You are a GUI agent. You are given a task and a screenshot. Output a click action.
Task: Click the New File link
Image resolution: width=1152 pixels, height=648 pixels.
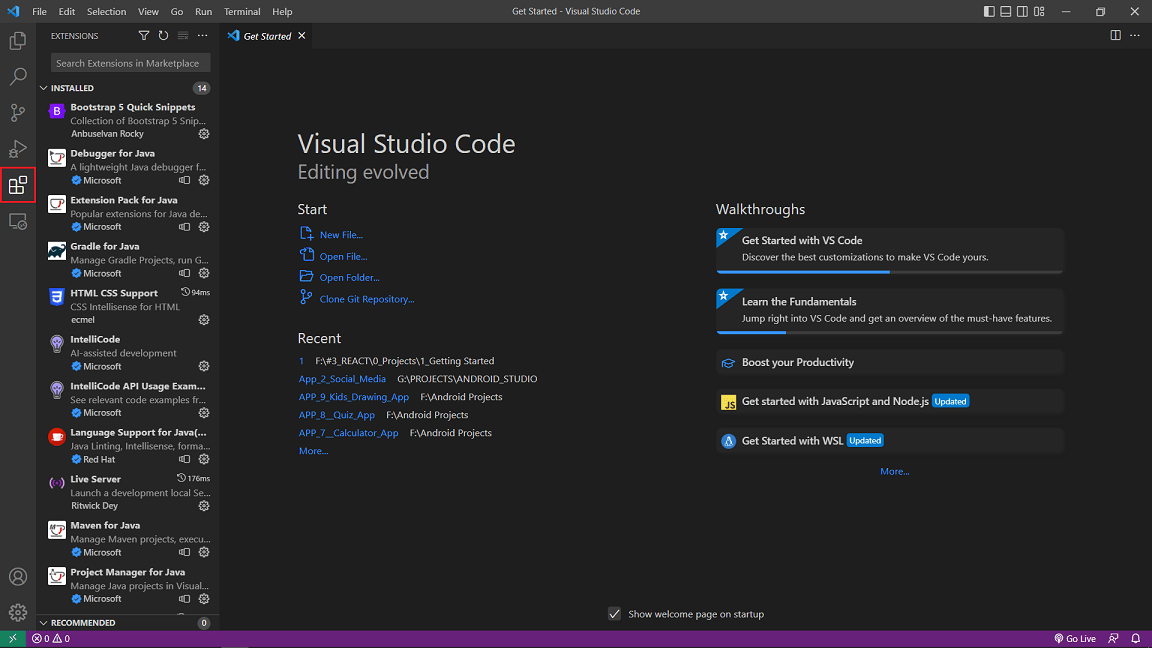click(x=341, y=235)
